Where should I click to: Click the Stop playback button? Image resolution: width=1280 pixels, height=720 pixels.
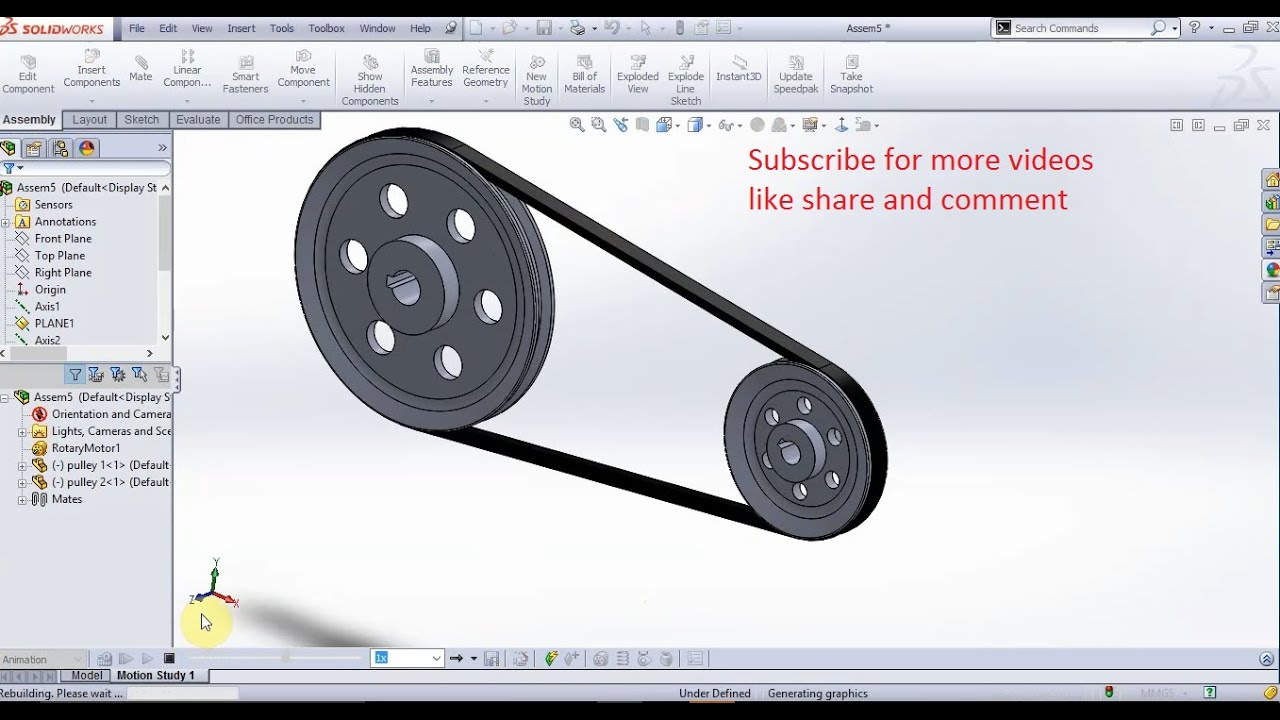point(169,658)
